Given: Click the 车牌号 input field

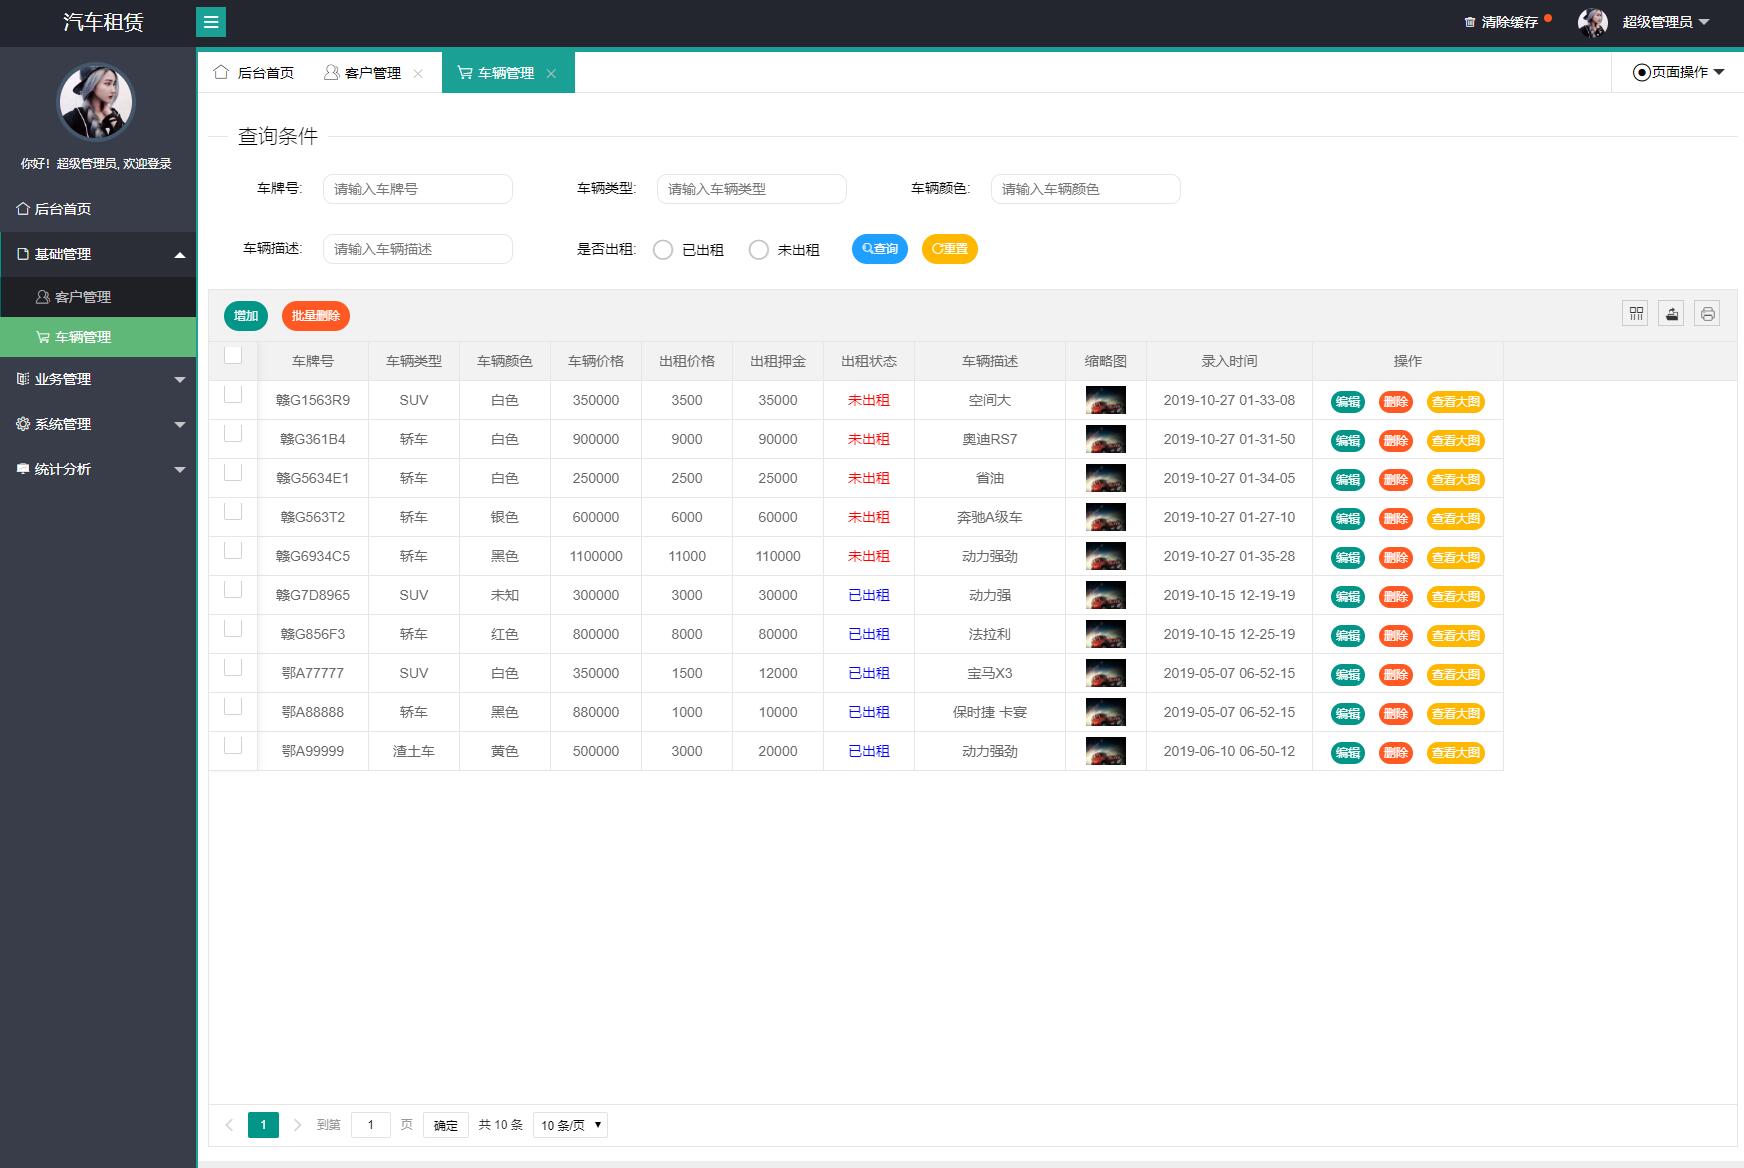Looking at the screenshot, I should coord(417,189).
